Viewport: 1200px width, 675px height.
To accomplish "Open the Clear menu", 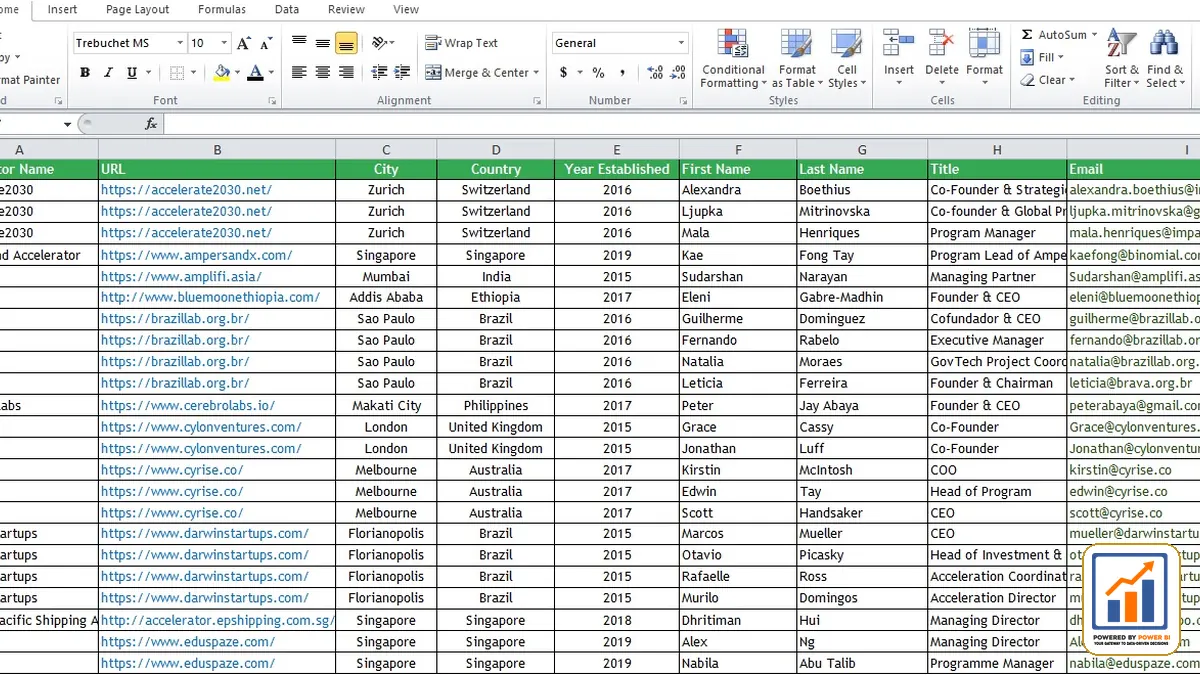I will tap(1048, 80).
